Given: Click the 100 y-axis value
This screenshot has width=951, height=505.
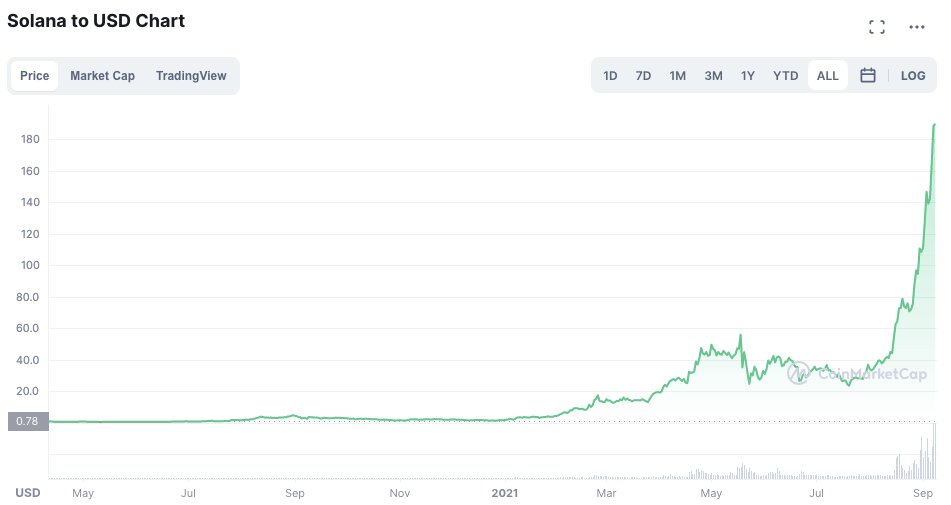Looking at the screenshot, I should click(x=30, y=265).
